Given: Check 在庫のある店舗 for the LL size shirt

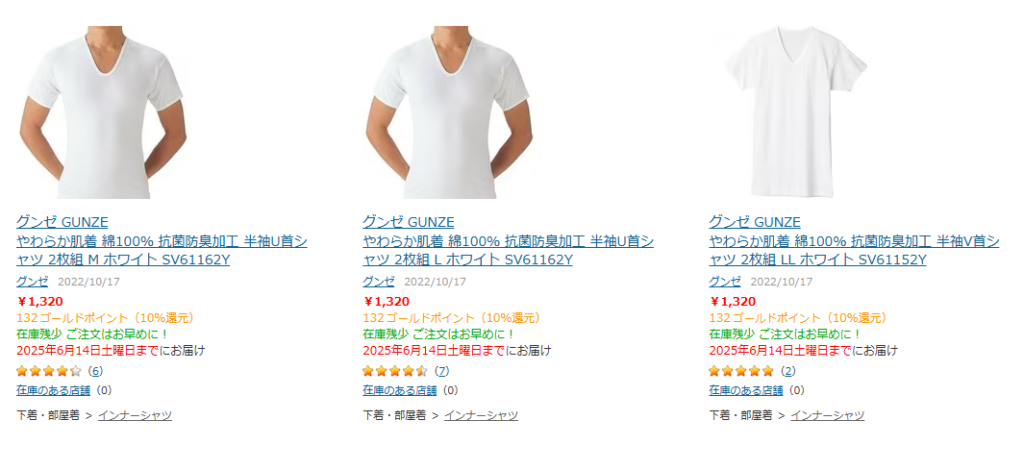Looking at the screenshot, I should [x=746, y=390].
